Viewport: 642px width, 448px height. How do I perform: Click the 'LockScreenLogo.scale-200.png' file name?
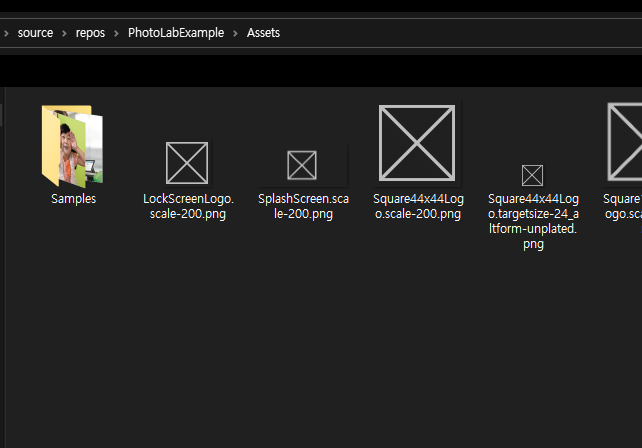coord(188,206)
